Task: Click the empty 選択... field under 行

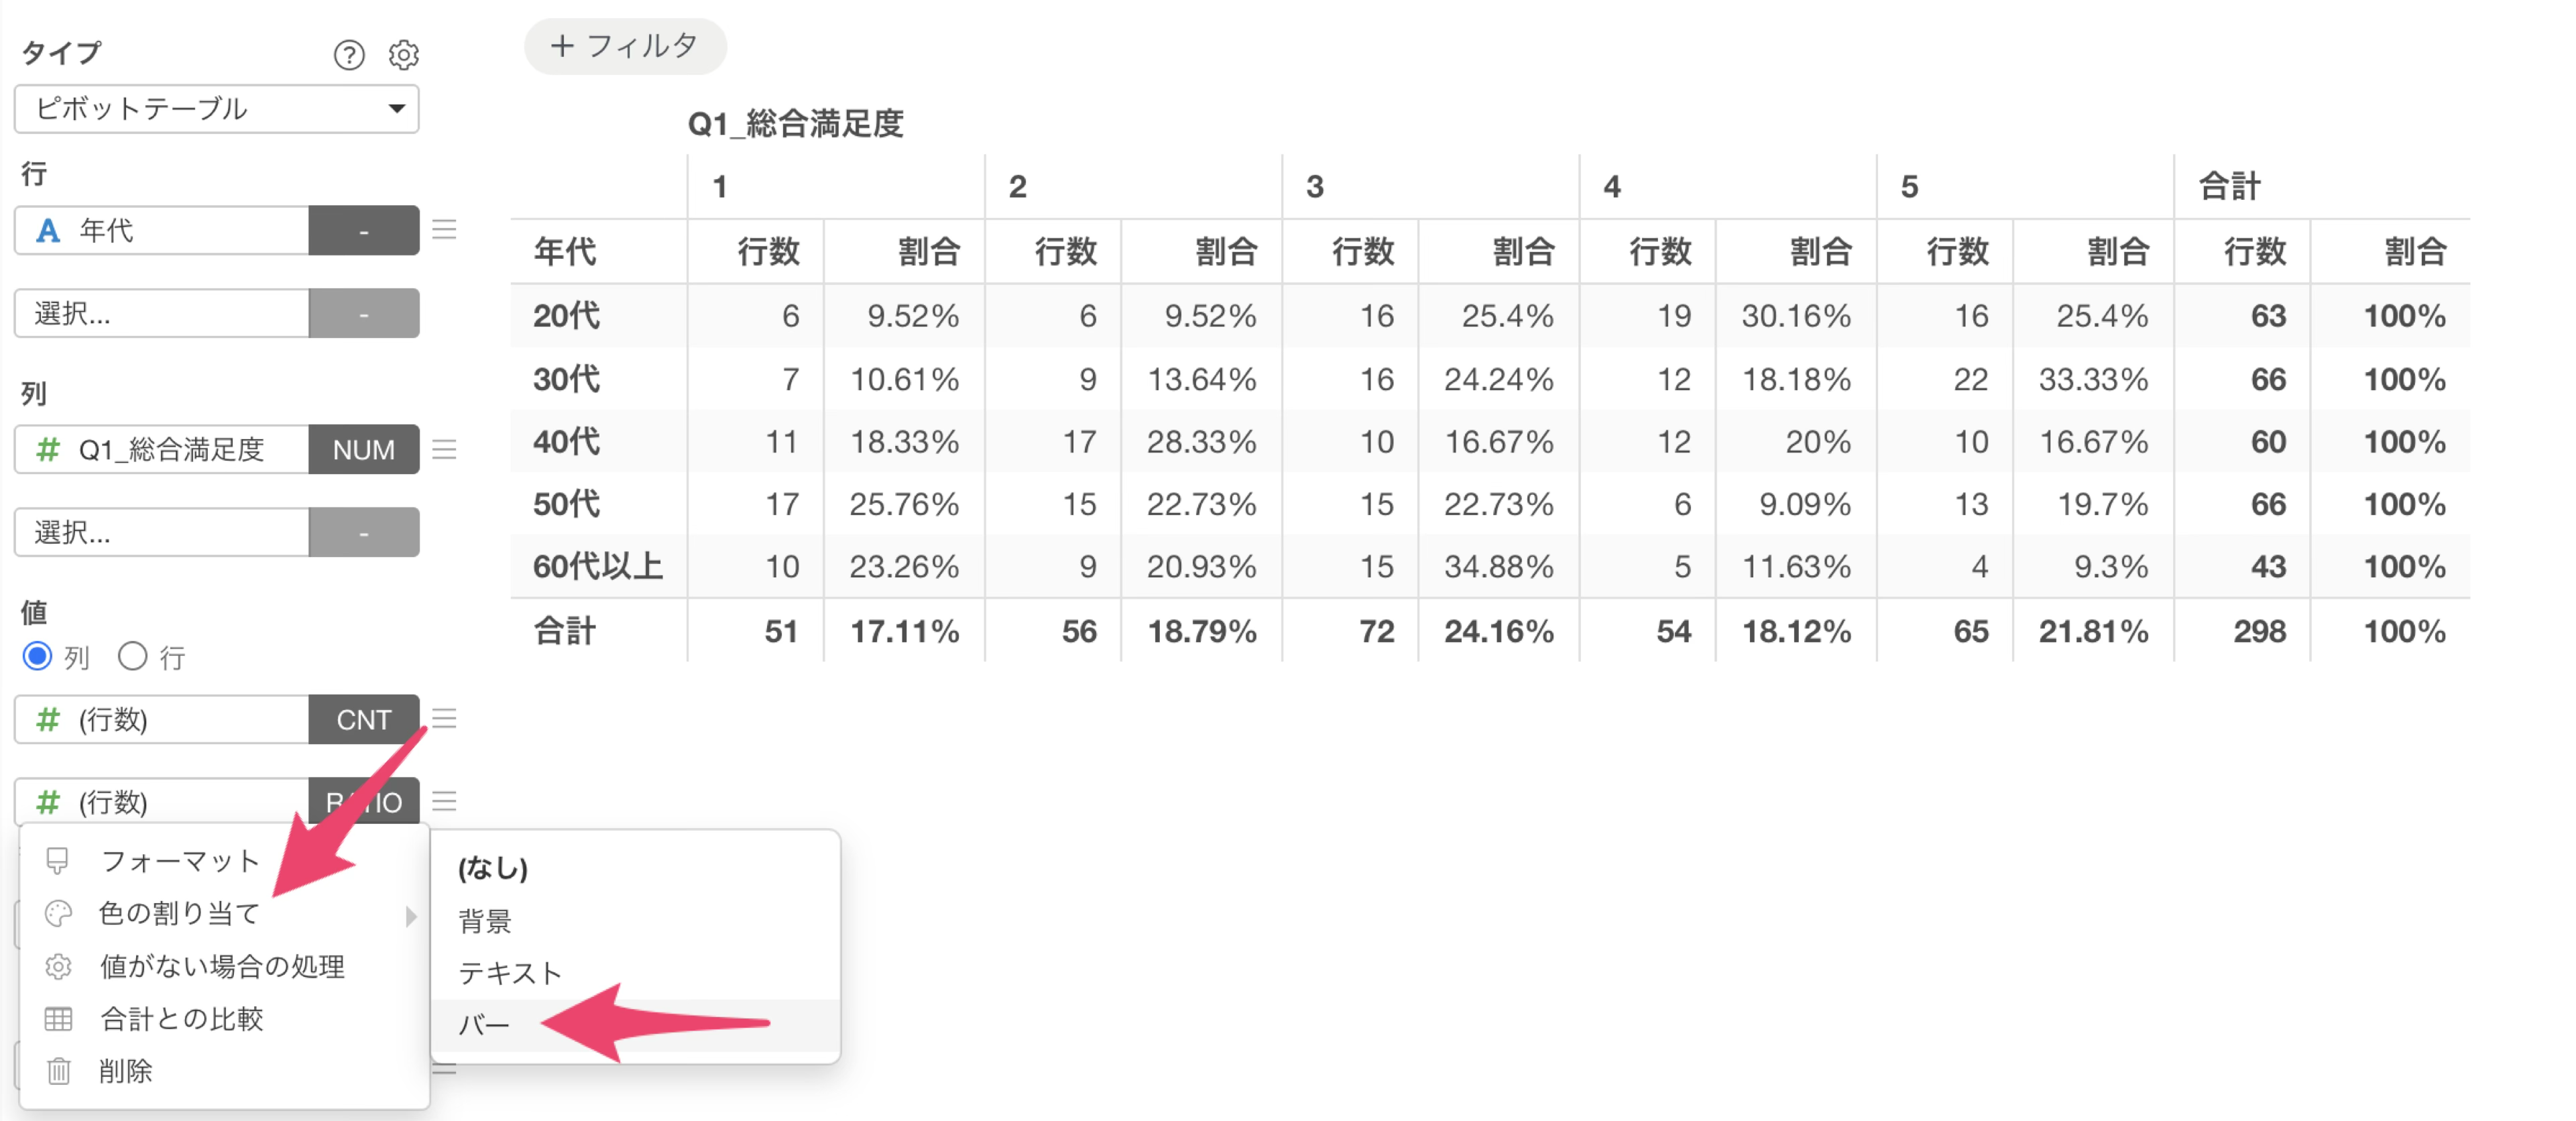Action: coord(162,313)
